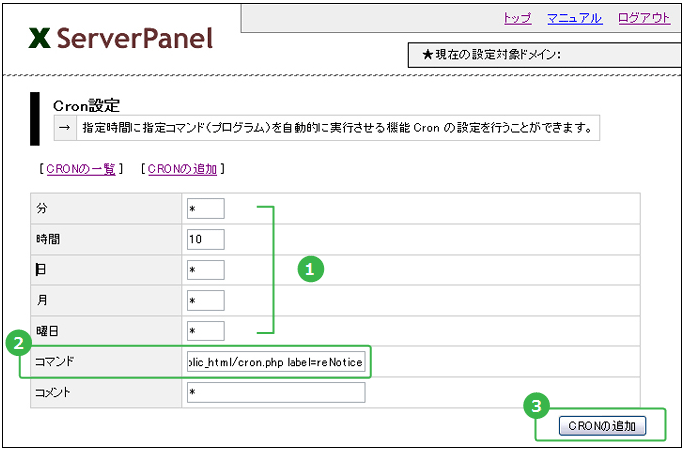The width and height of the screenshot is (688, 452).
Task: Open the マニュアル link
Action: pyautogui.click(x=574, y=18)
